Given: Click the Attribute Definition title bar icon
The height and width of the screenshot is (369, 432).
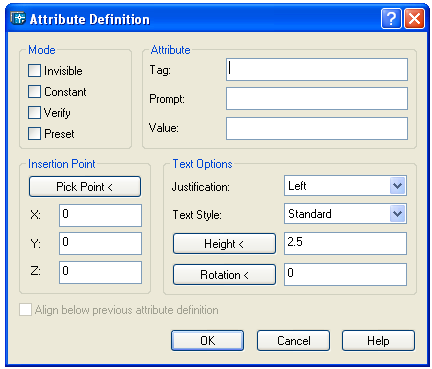Looking at the screenshot, I should 18,19.
